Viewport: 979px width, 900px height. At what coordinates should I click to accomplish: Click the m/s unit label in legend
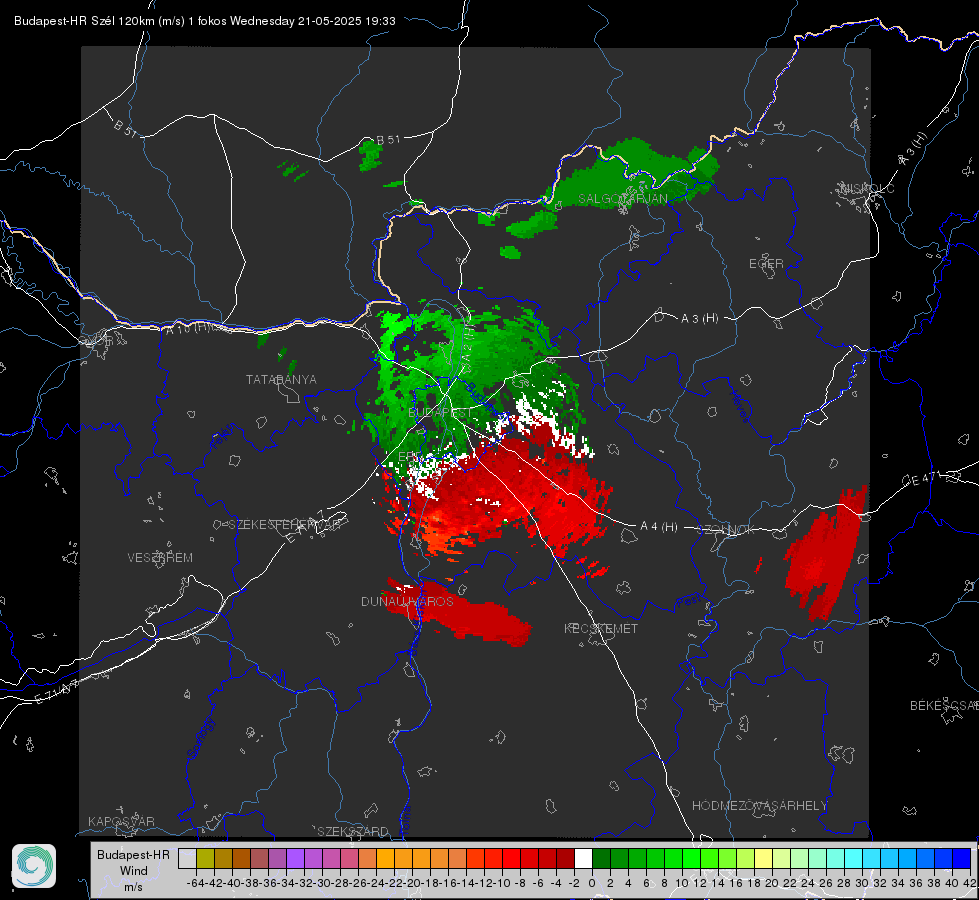133,887
